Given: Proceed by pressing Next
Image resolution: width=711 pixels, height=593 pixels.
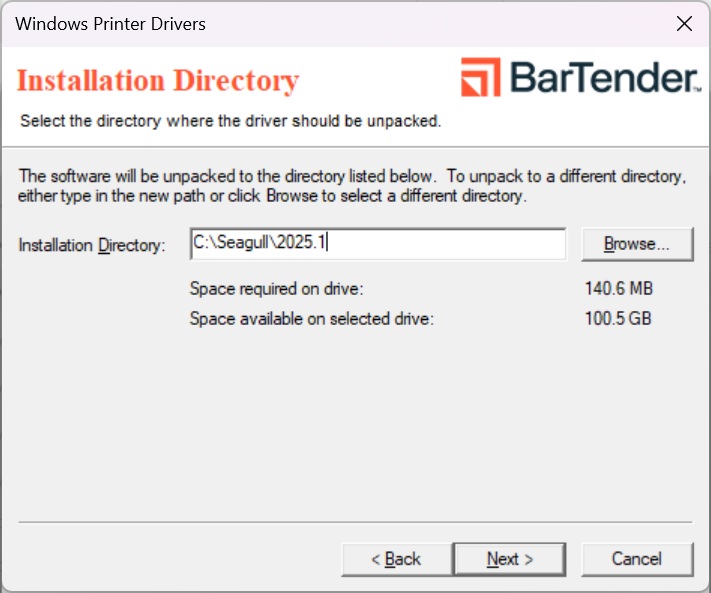Looking at the screenshot, I should click(x=509, y=559).
